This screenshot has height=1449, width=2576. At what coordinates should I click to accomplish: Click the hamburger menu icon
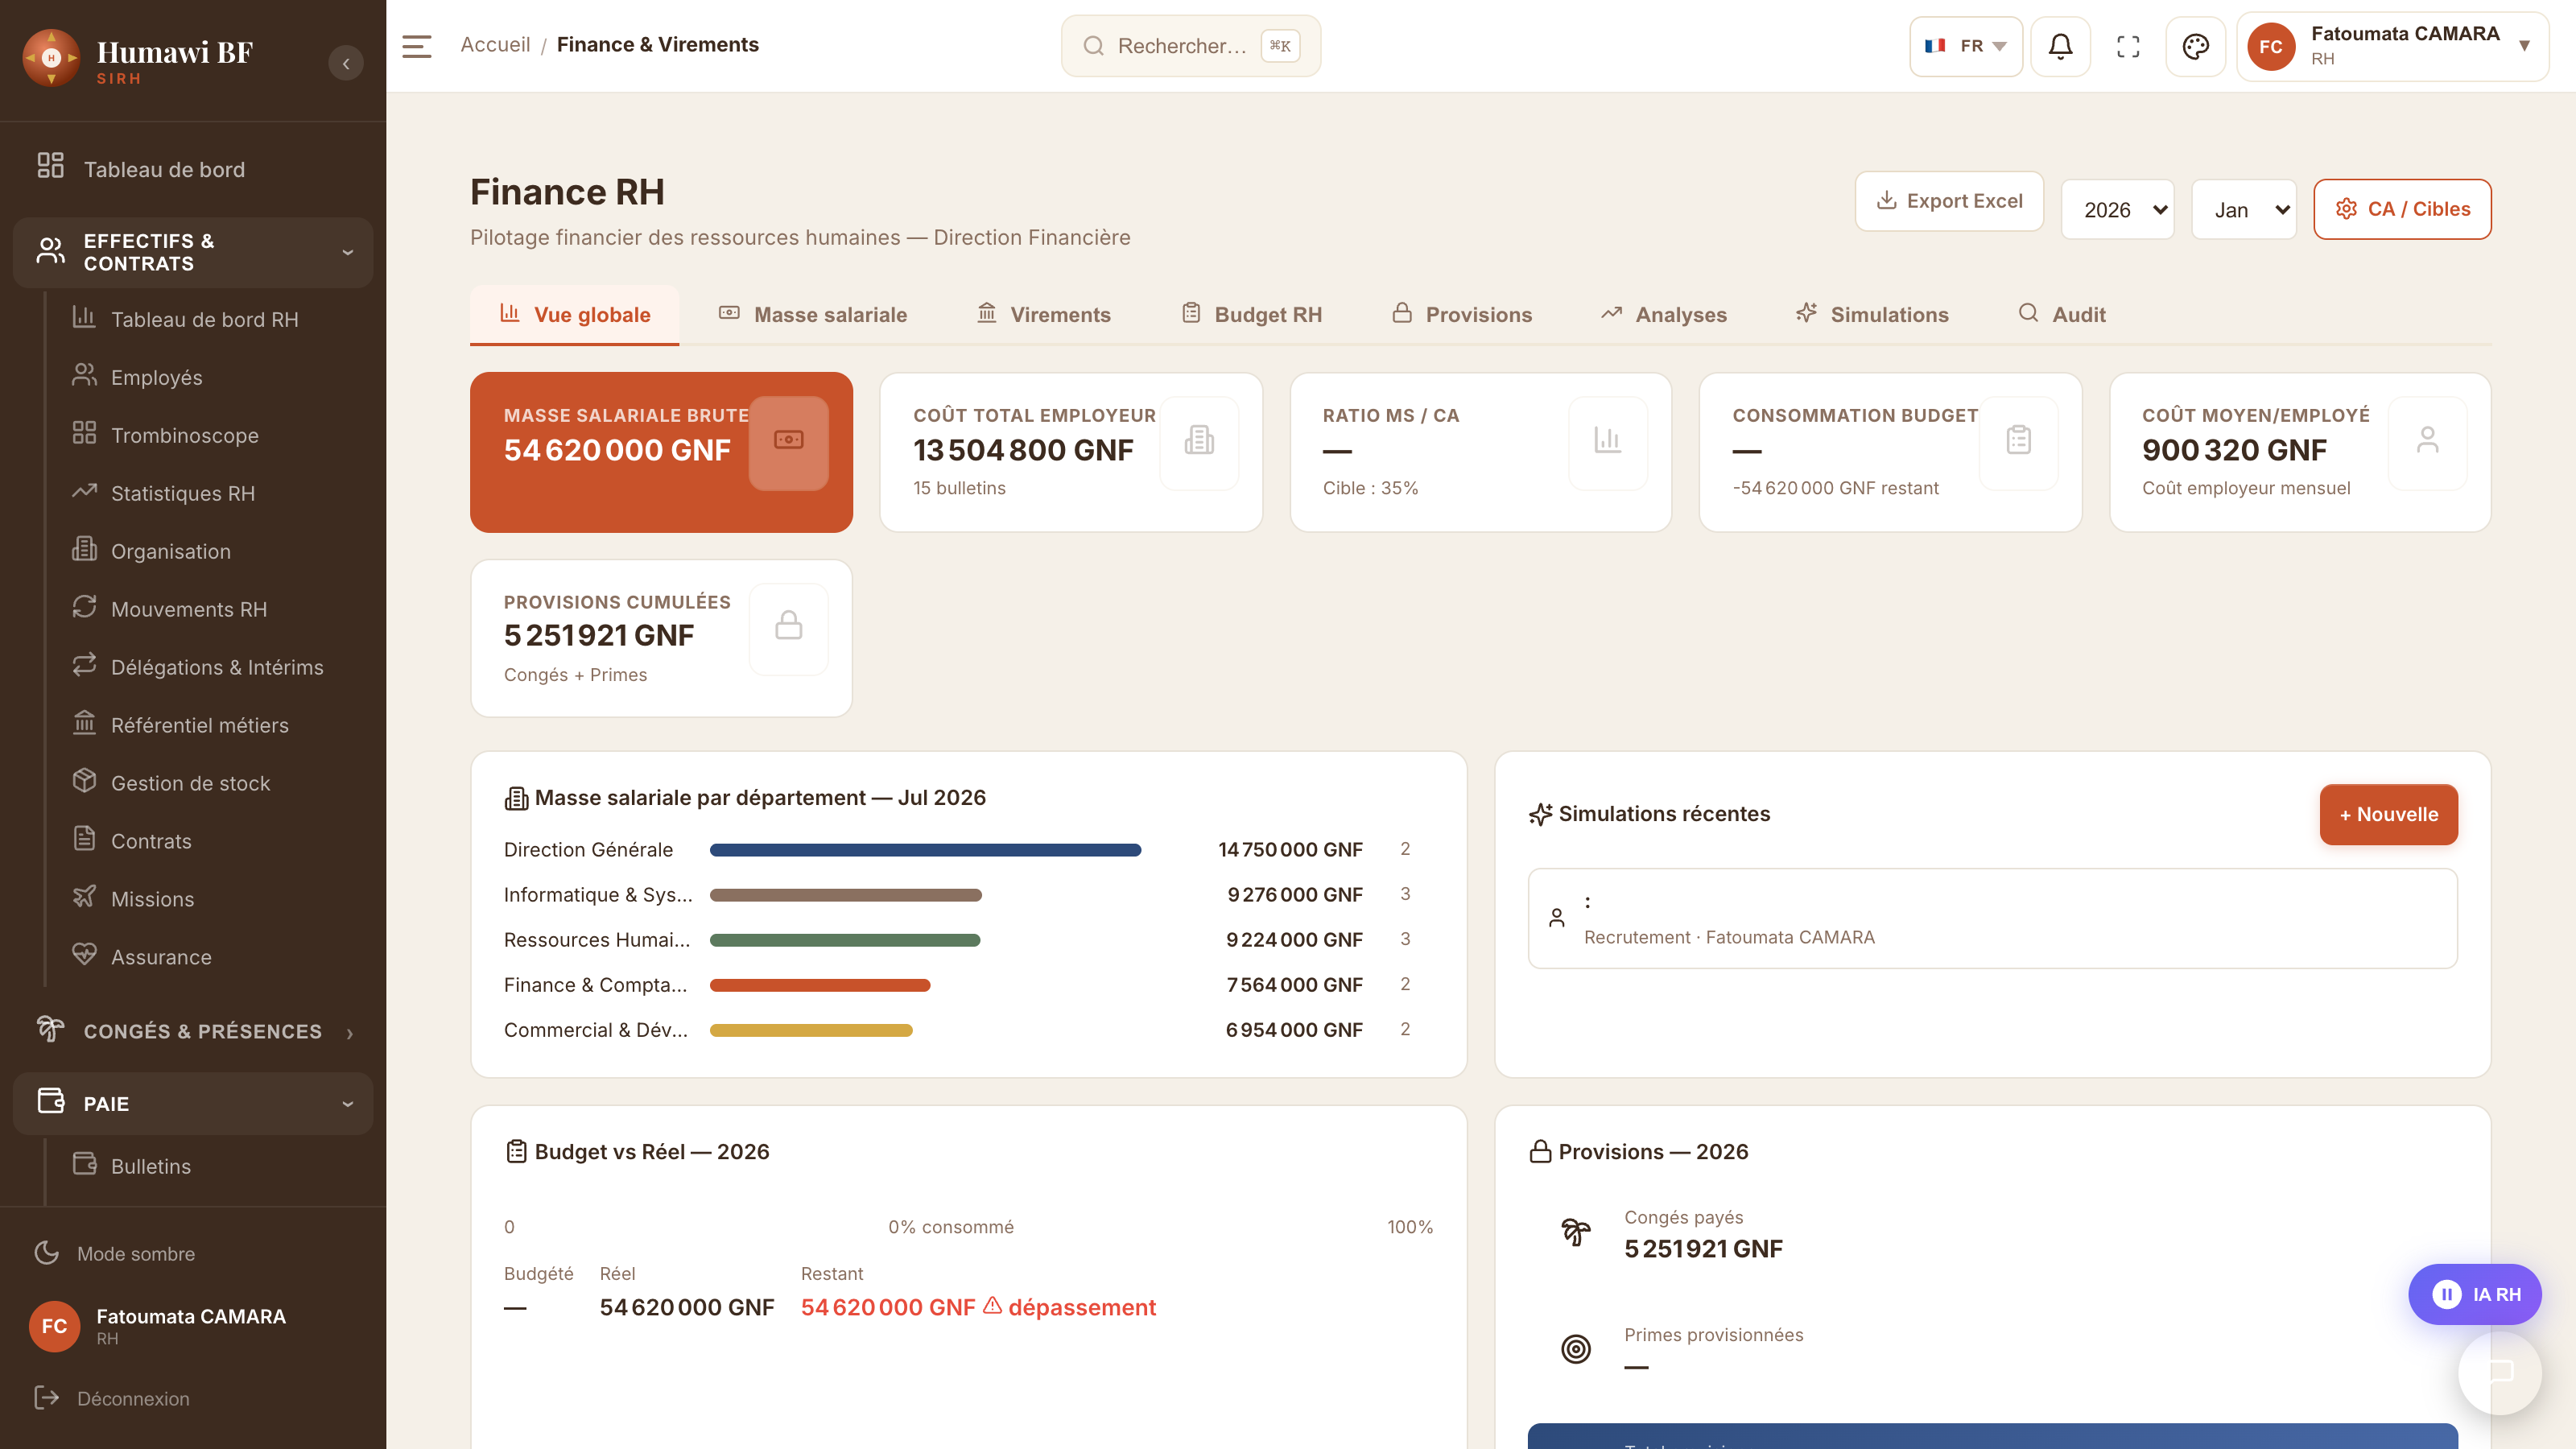pyautogui.click(x=417, y=46)
